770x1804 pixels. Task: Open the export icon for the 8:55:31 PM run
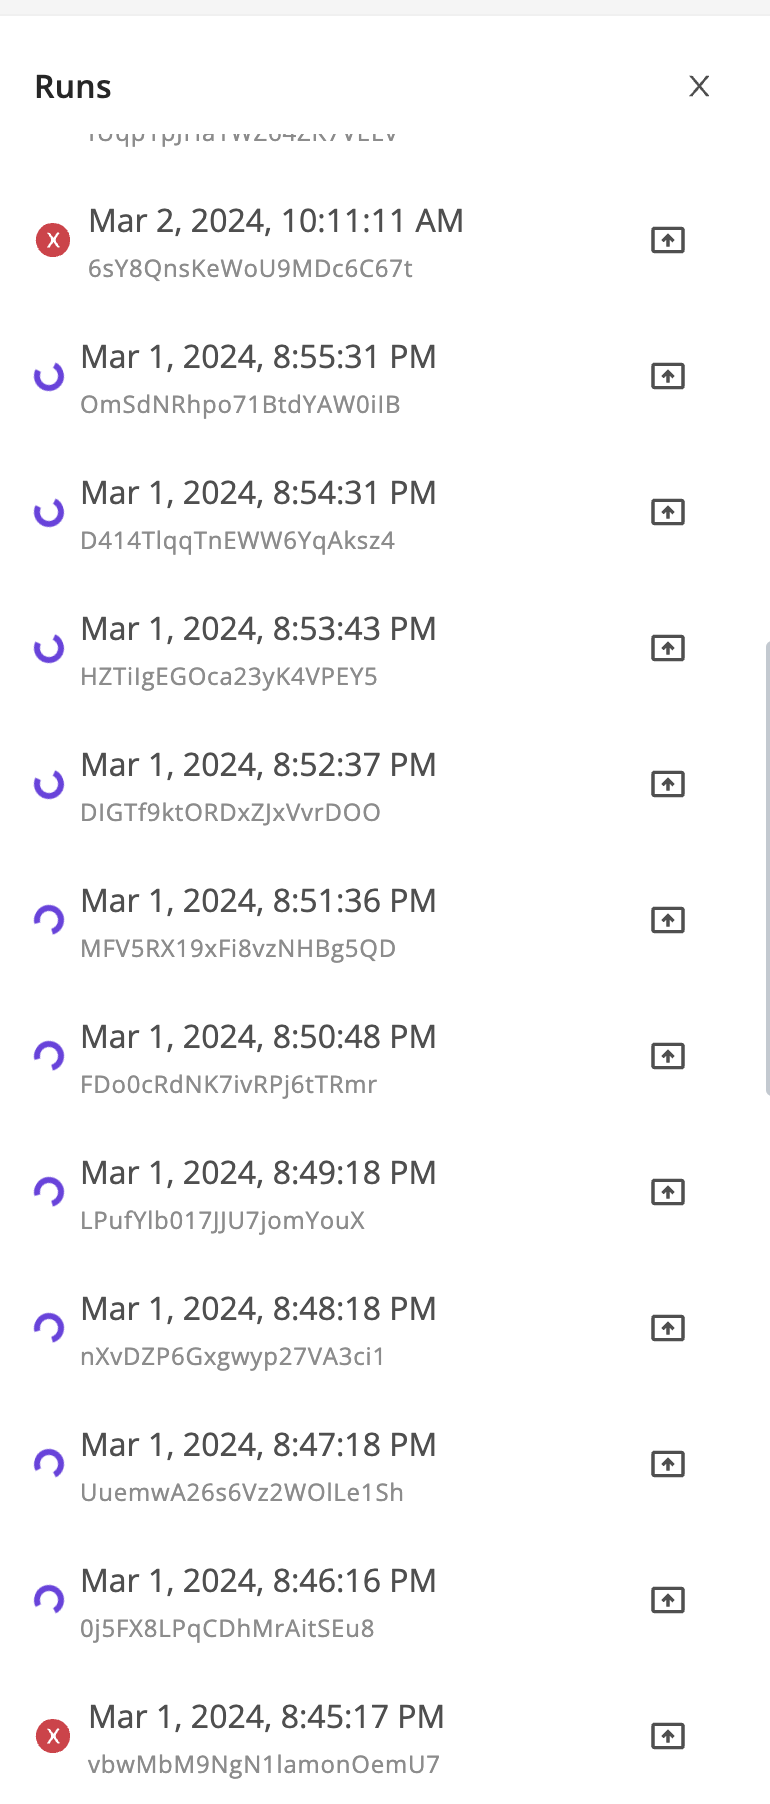[x=668, y=376]
